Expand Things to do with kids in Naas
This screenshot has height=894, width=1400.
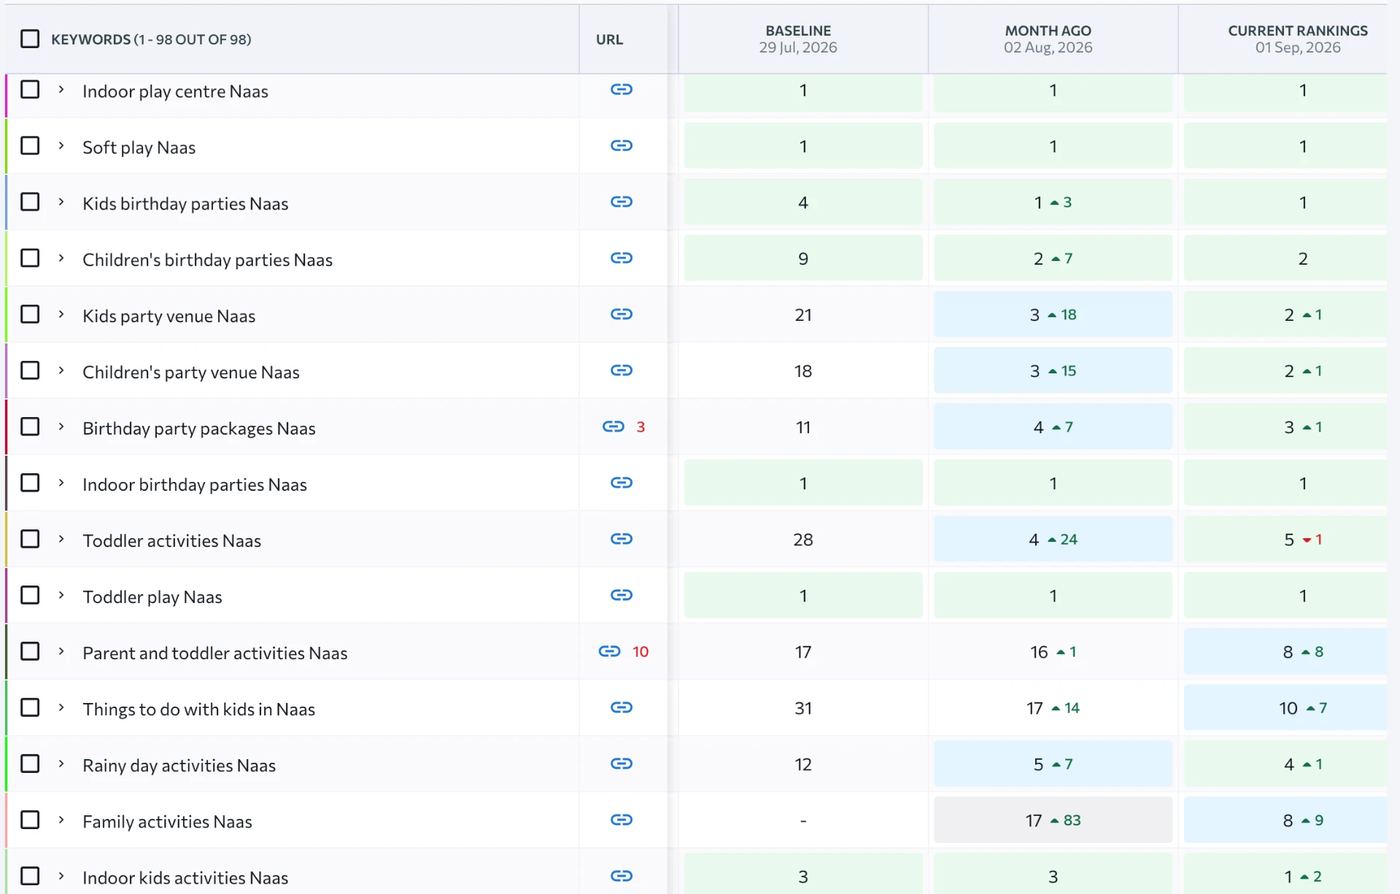61,708
